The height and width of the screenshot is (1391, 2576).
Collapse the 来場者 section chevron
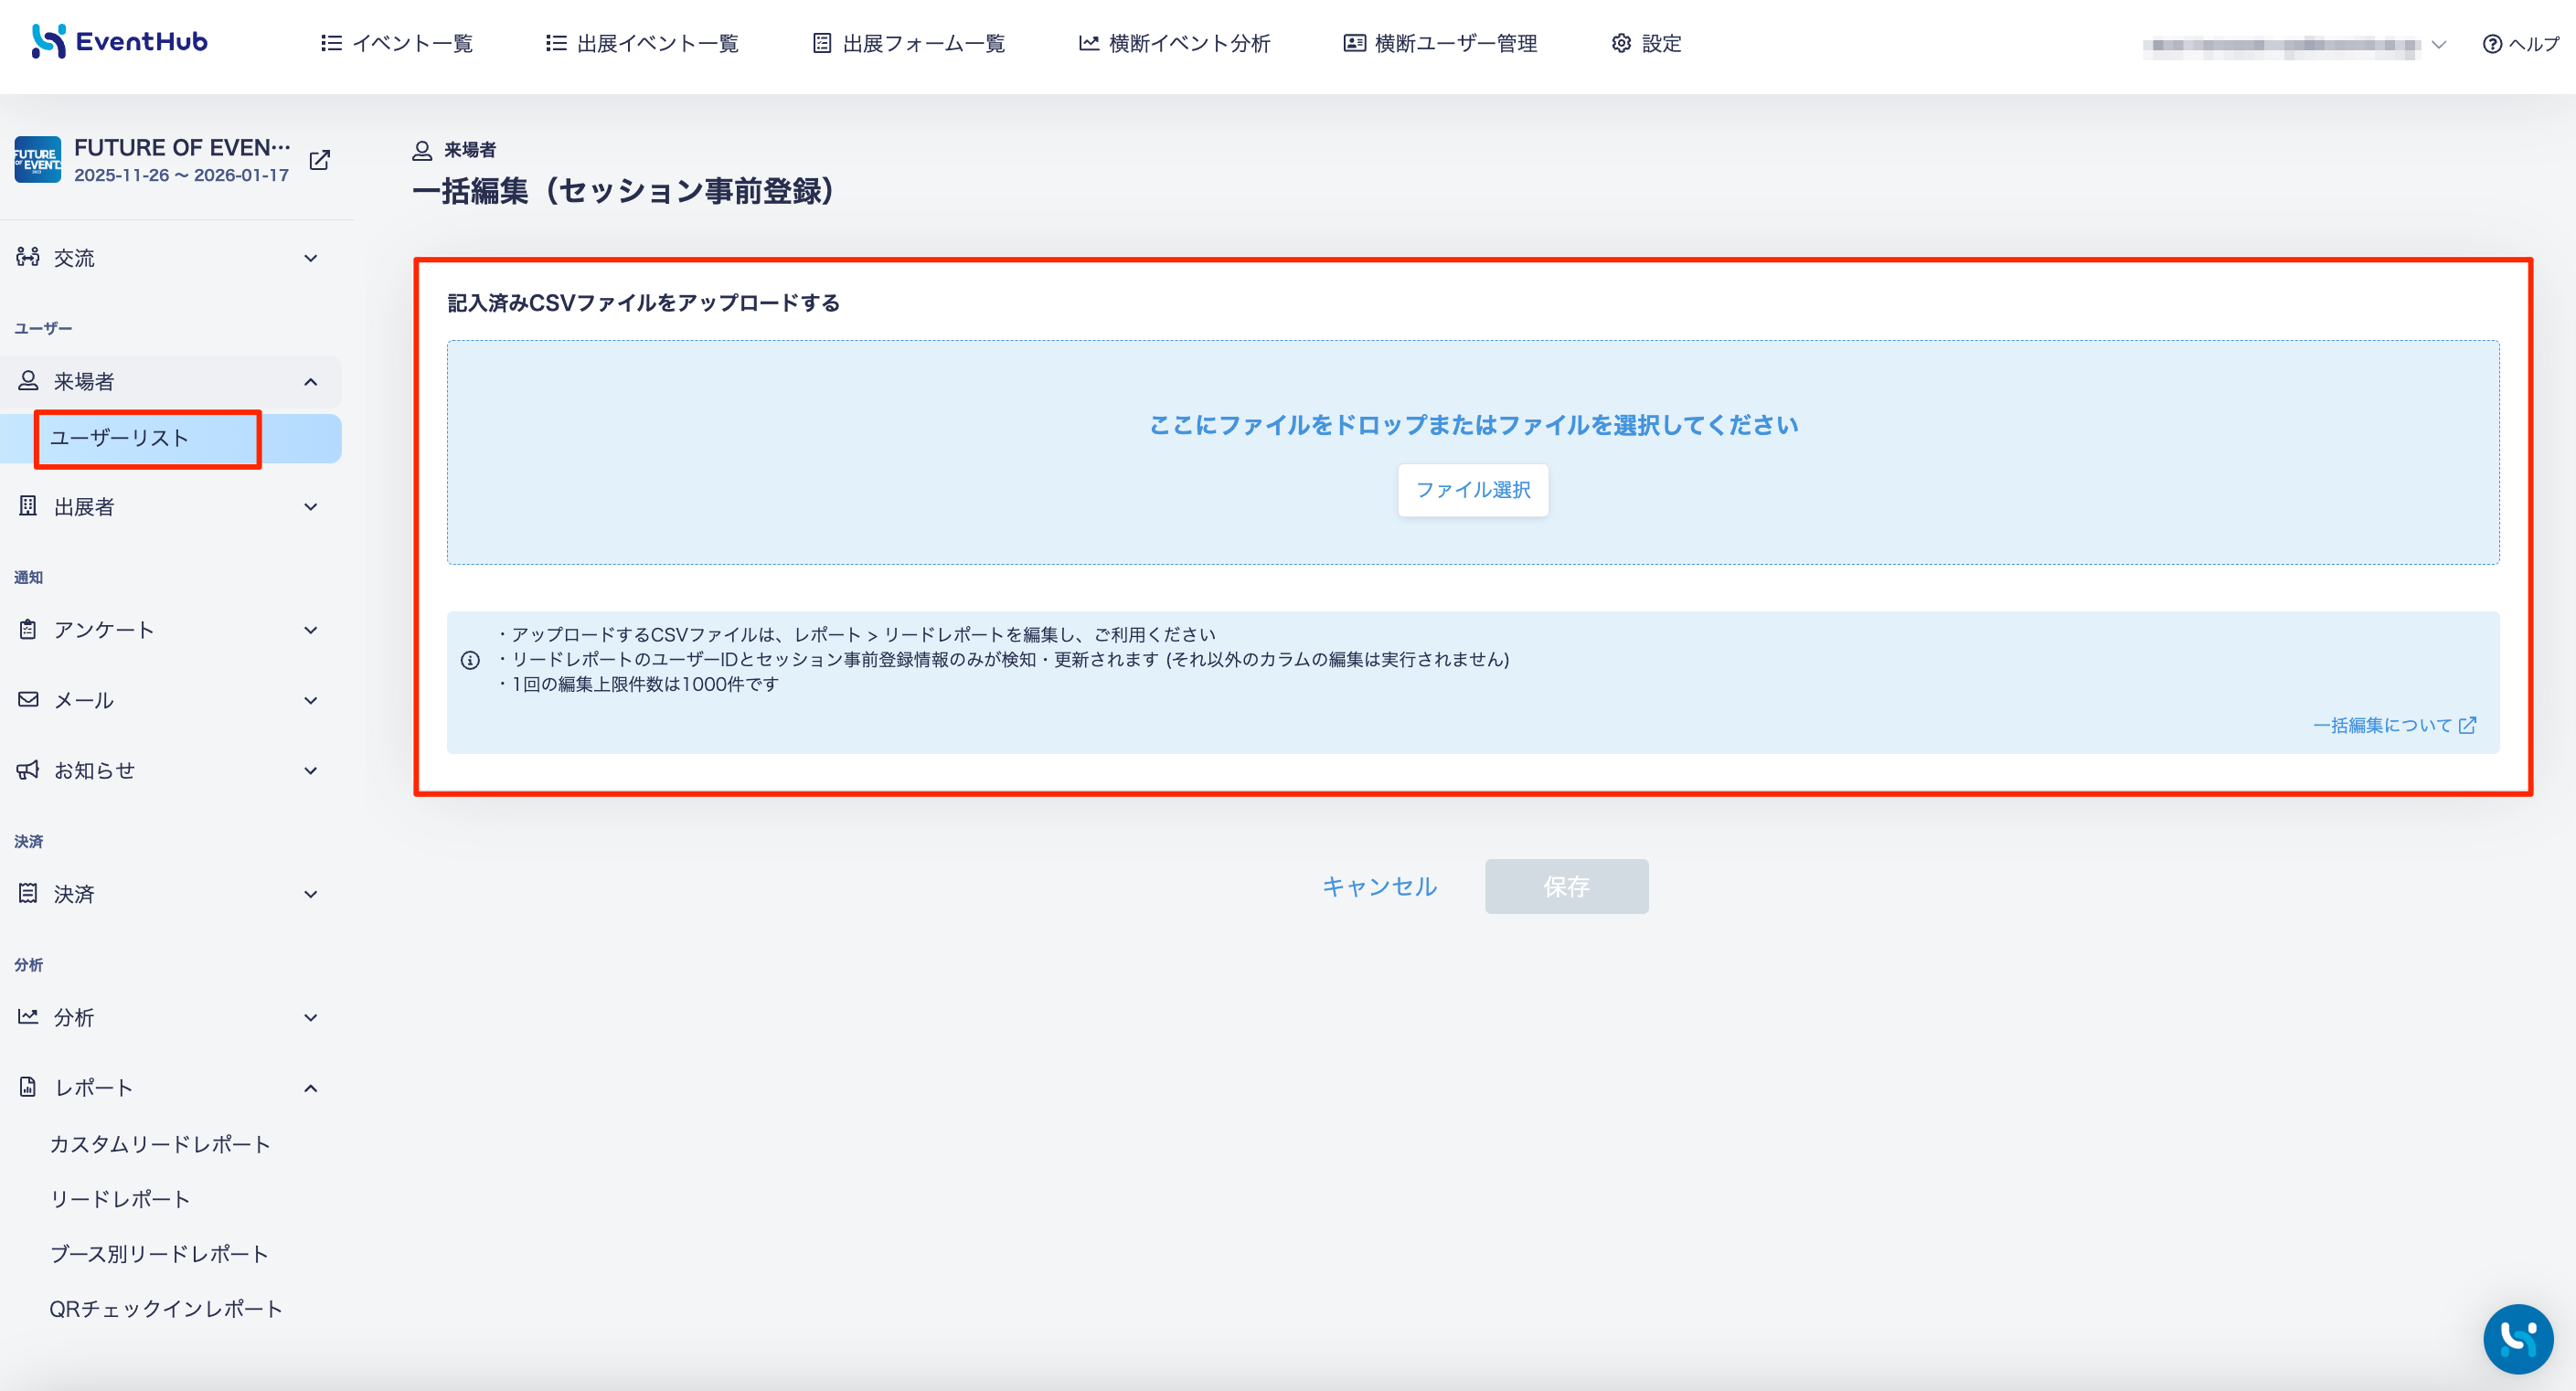coord(311,382)
